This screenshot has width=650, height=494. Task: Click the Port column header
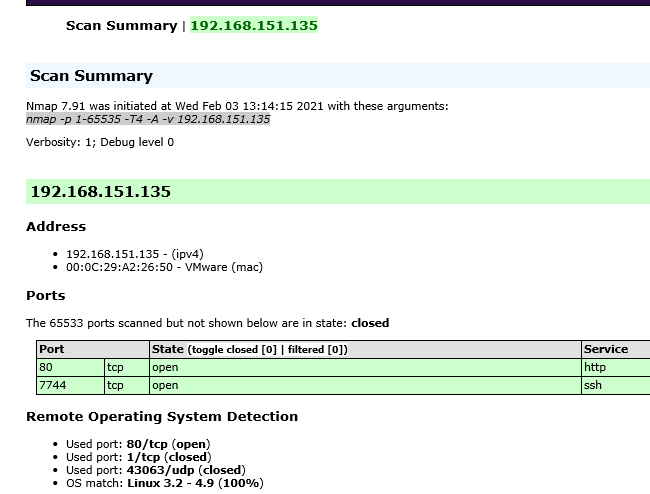pos(52,349)
